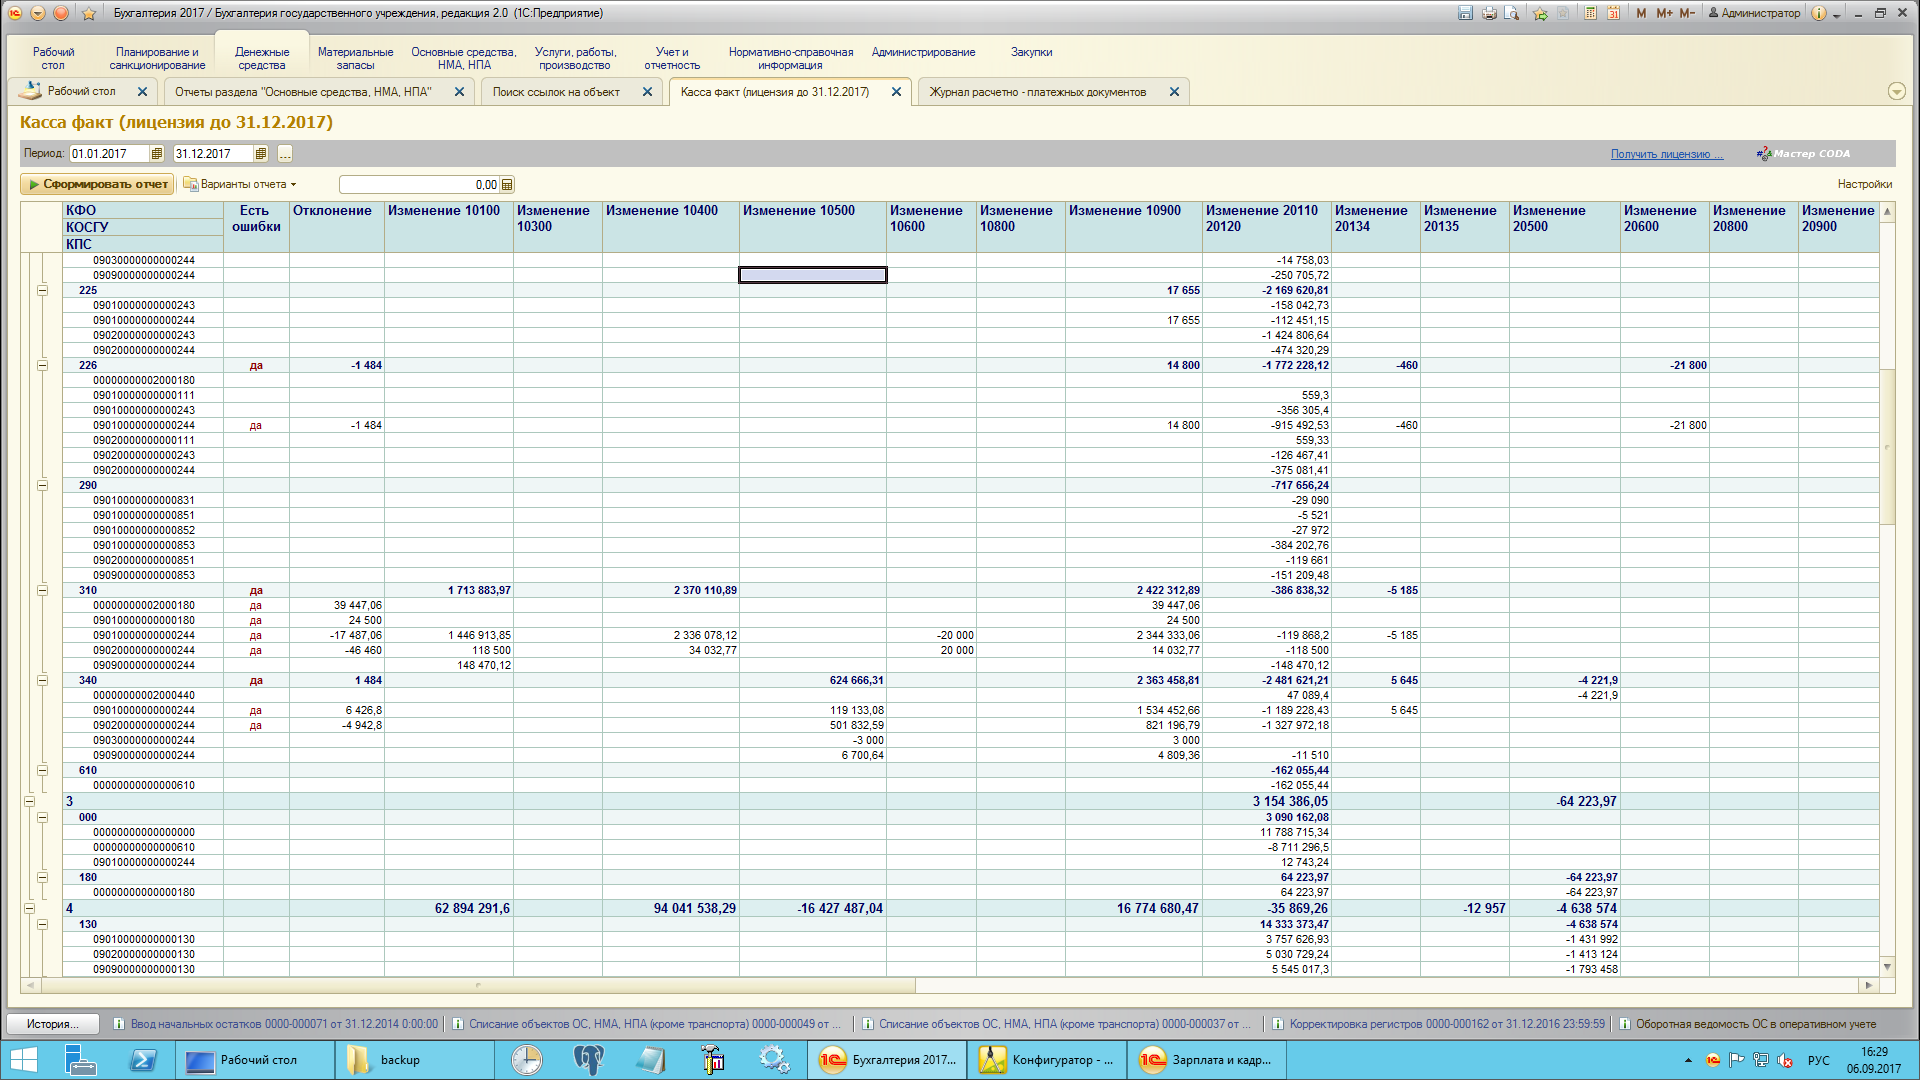Collapse the 310 group row
Viewport: 1920px width, 1080px height.
42,591
